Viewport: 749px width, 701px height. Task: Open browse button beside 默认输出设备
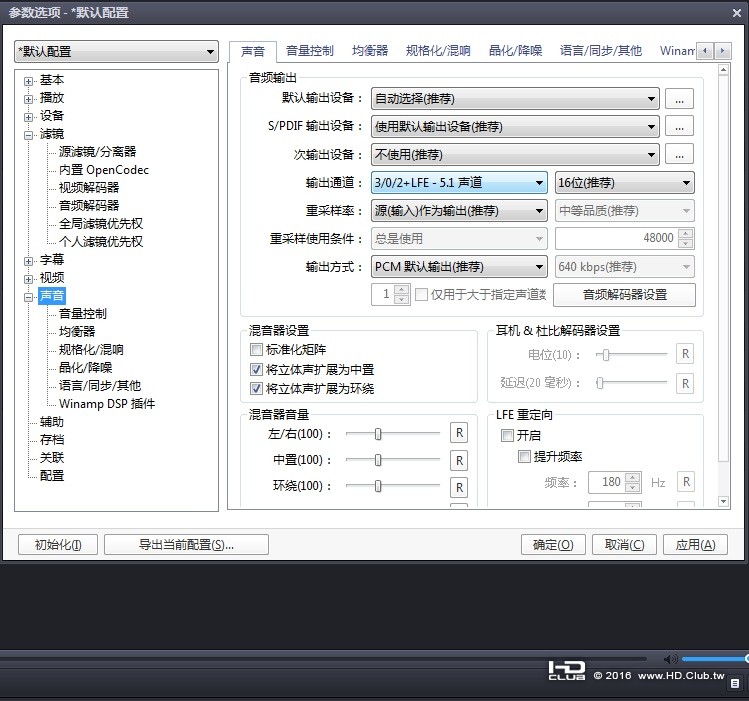pyautogui.click(x=679, y=99)
